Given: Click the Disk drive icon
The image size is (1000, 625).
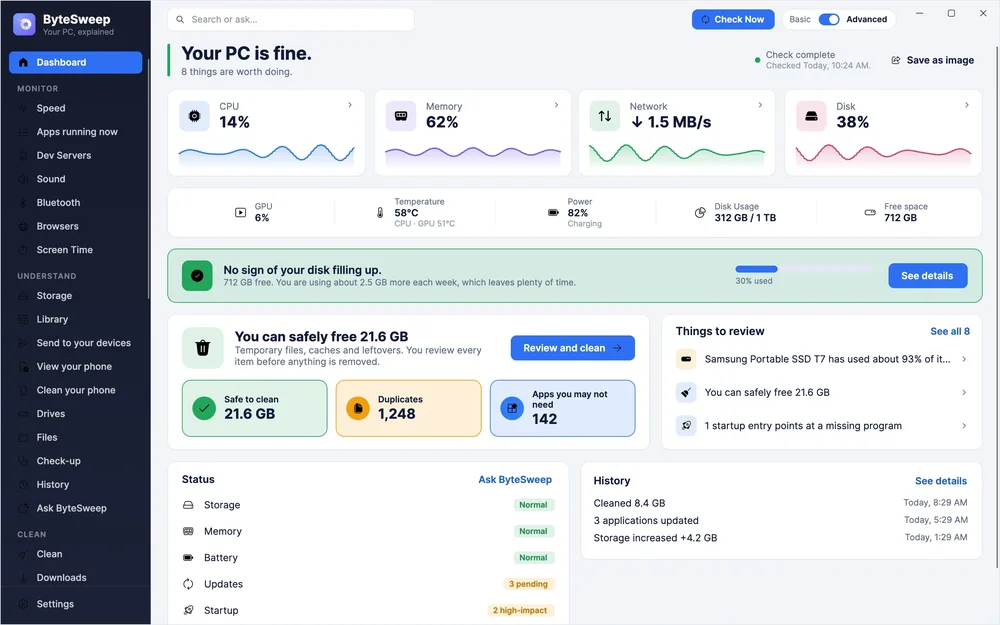Looking at the screenshot, I should [811, 116].
